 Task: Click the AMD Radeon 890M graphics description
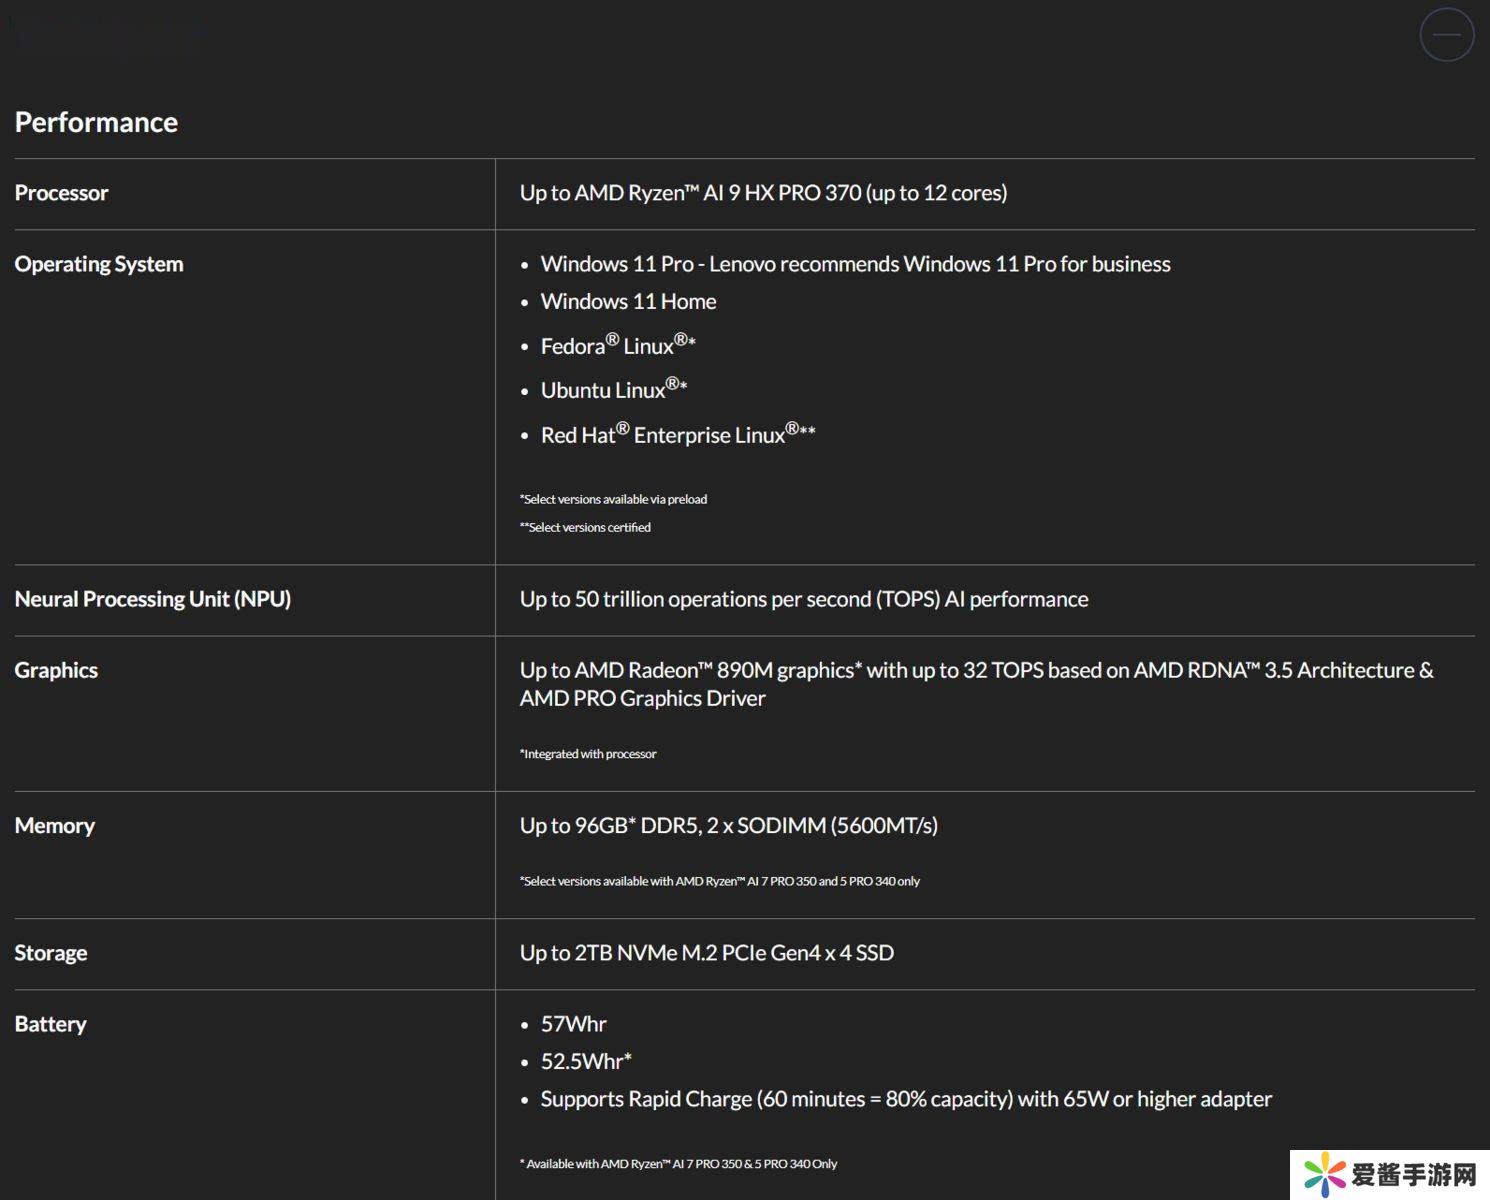coord(975,684)
